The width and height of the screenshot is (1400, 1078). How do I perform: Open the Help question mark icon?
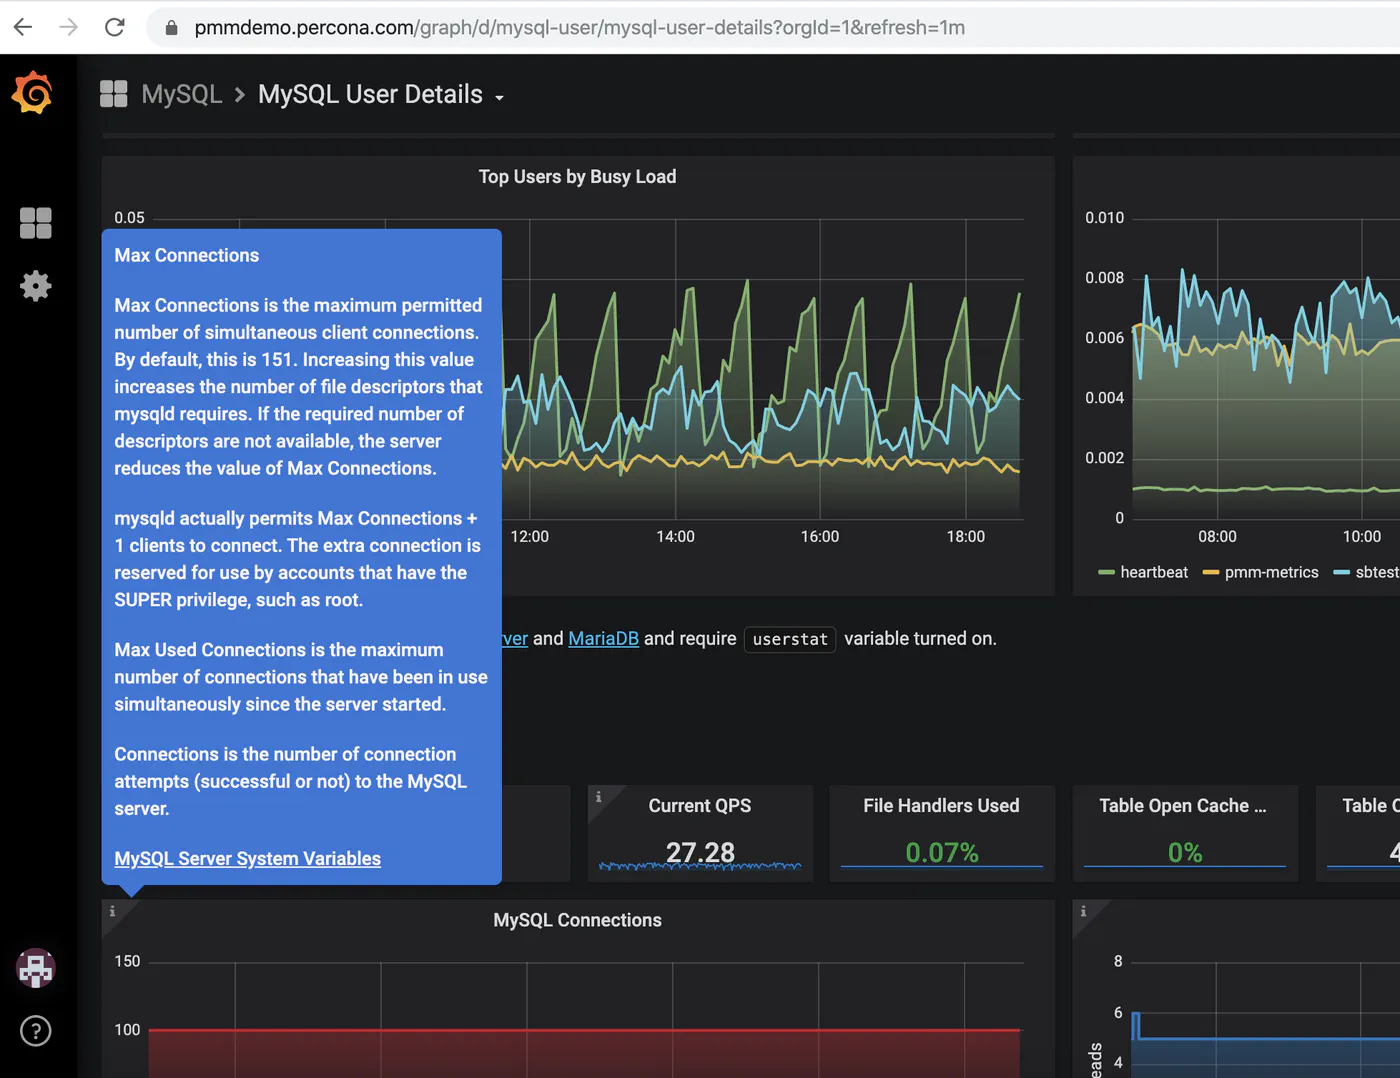[36, 1031]
